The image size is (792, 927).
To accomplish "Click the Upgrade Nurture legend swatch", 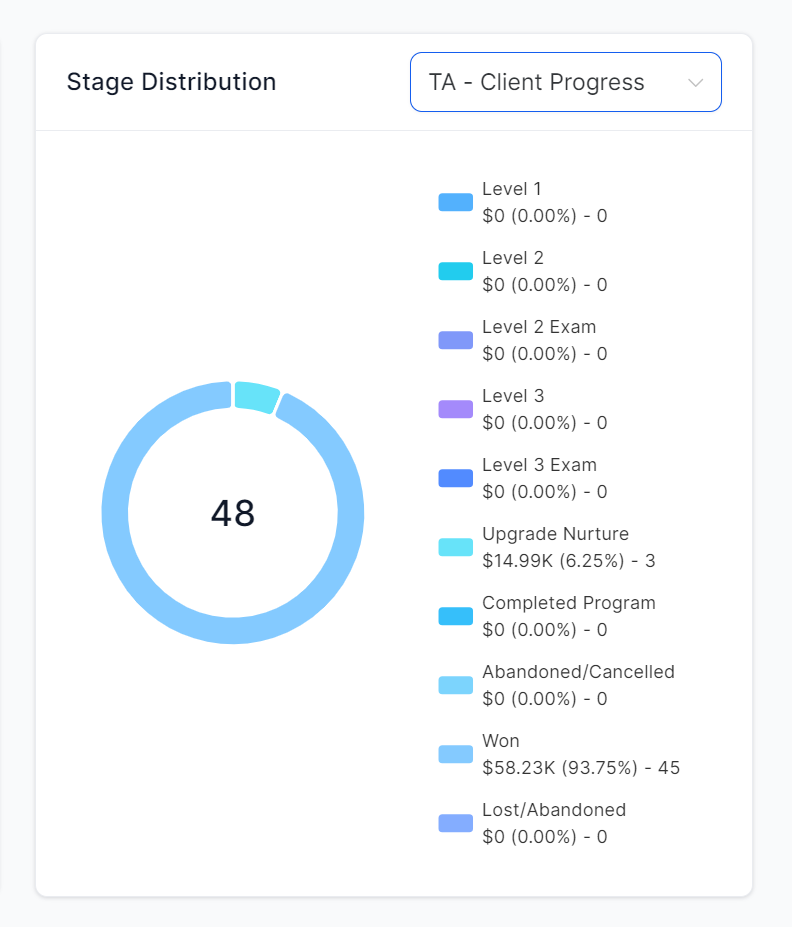I will [x=455, y=547].
